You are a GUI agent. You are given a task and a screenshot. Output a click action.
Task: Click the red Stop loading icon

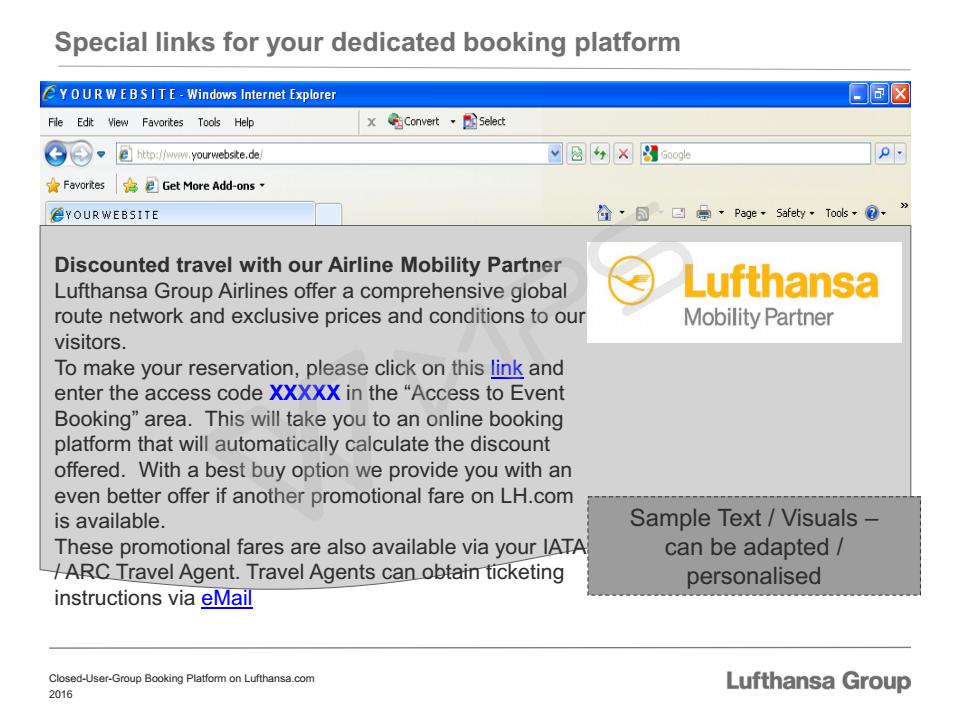(623, 154)
